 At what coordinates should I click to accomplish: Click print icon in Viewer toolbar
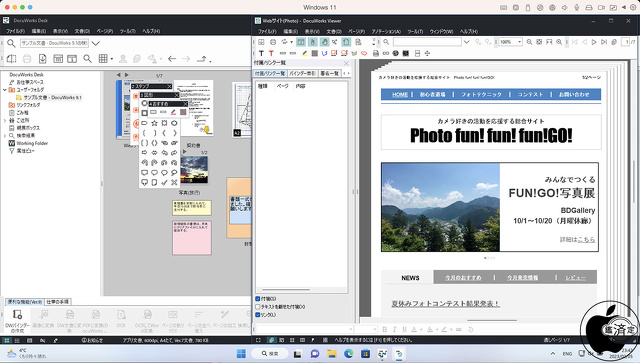273,42
